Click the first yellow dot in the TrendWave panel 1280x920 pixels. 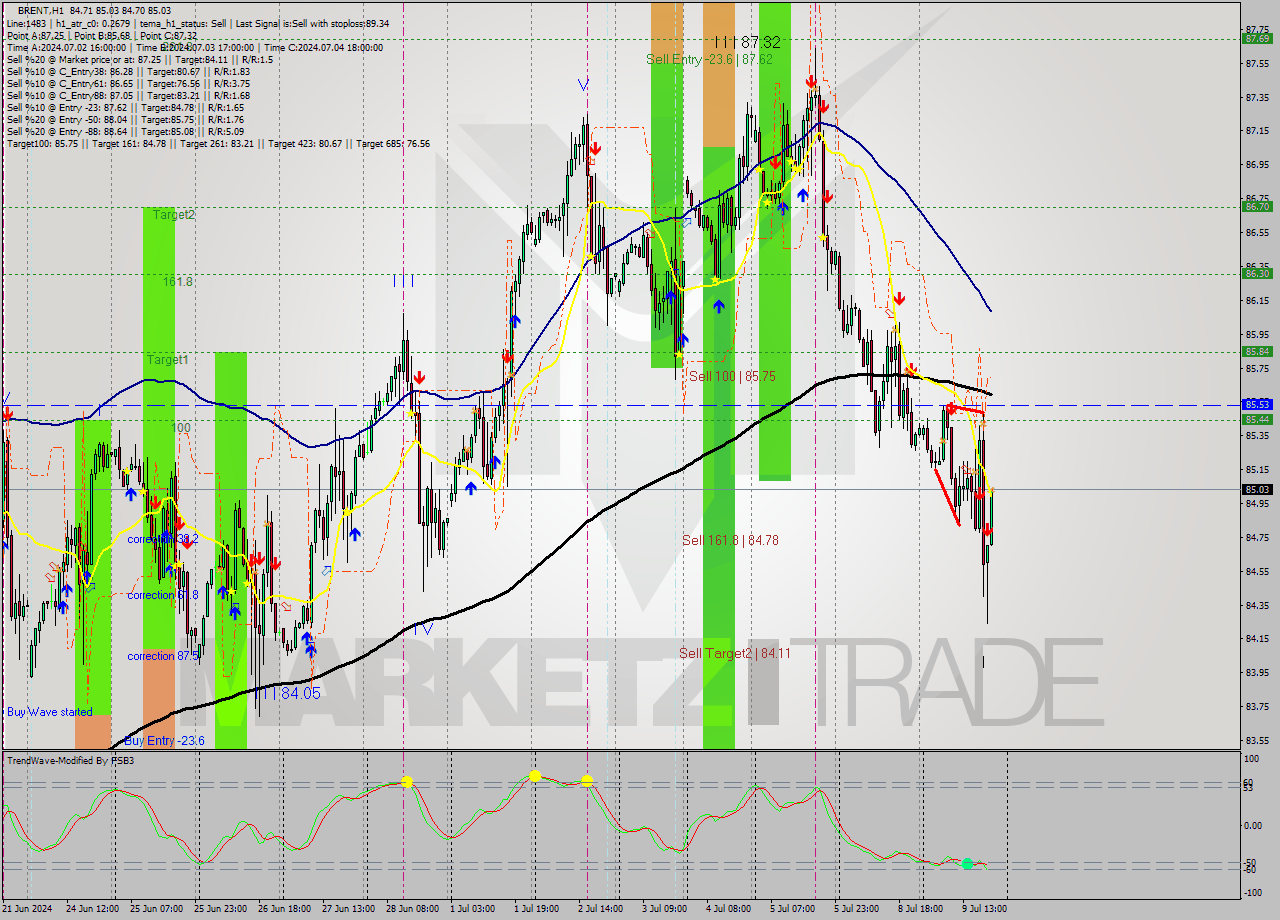[x=407, y=781]
